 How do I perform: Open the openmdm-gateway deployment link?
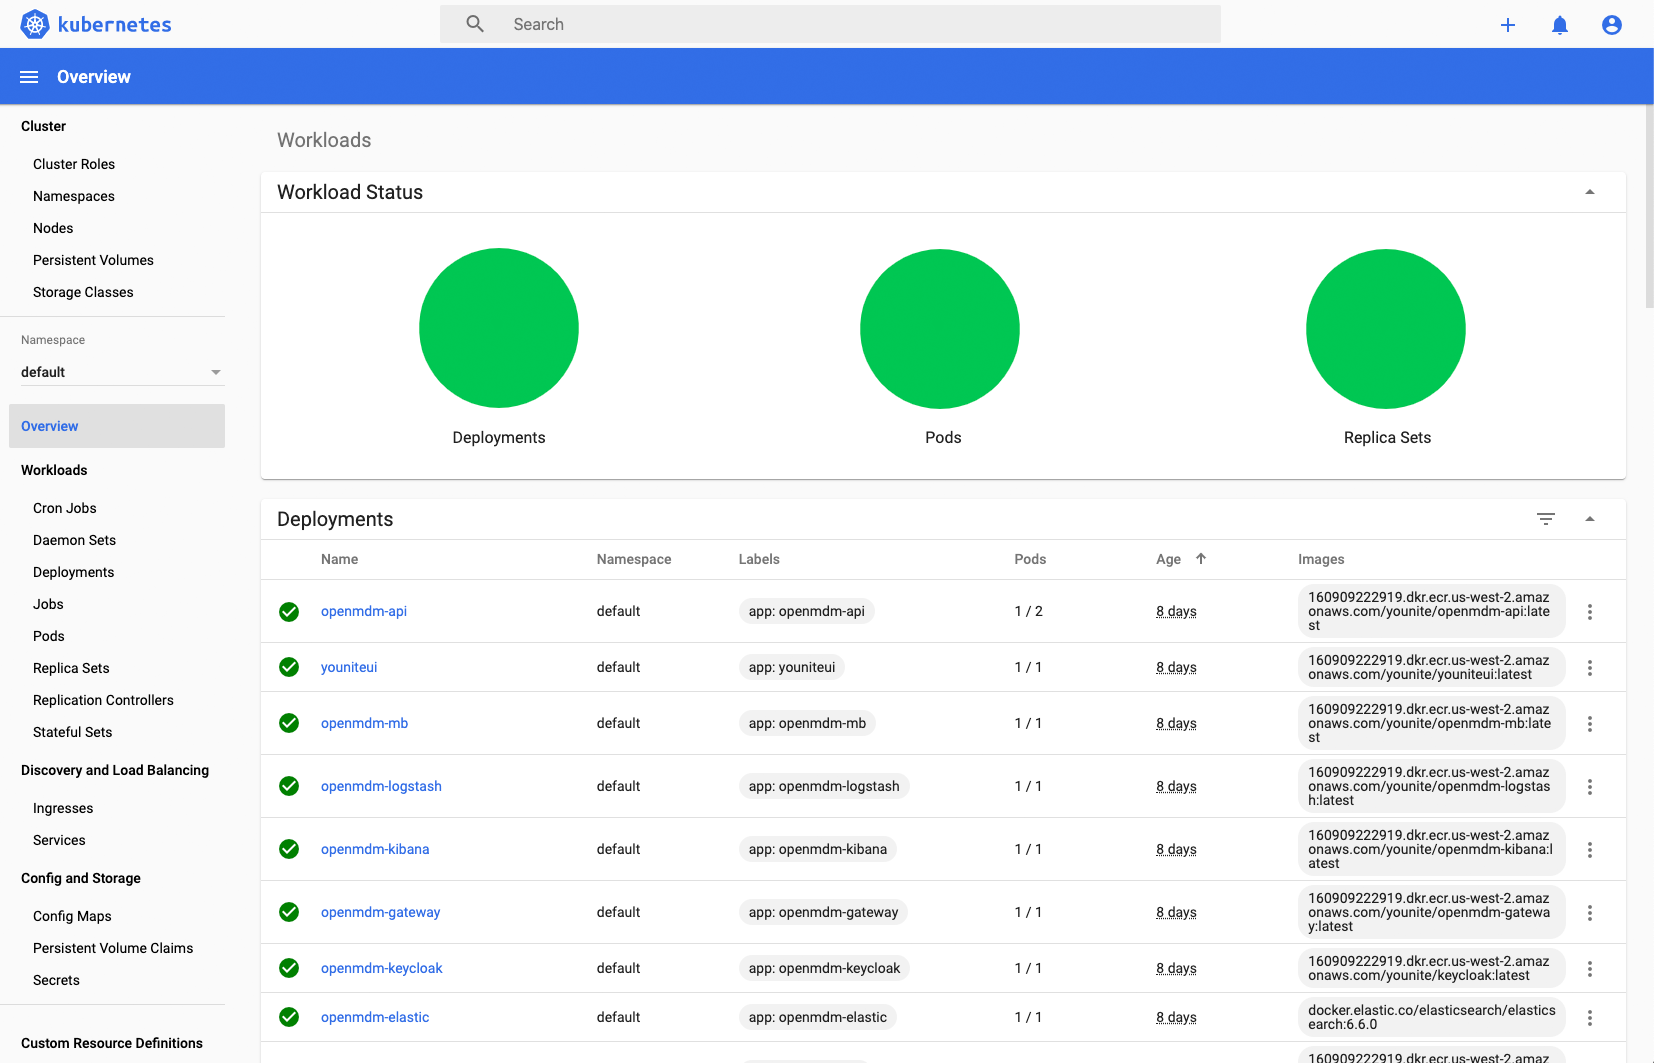[381, 912]
